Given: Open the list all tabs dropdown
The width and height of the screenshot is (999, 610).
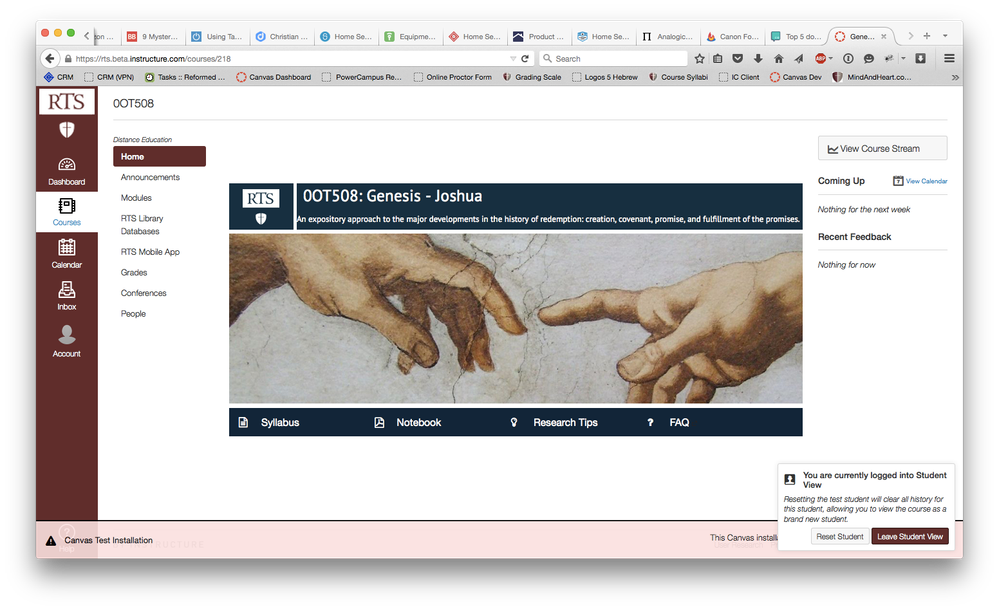Looking at the screenshot, I should point(945,36).
